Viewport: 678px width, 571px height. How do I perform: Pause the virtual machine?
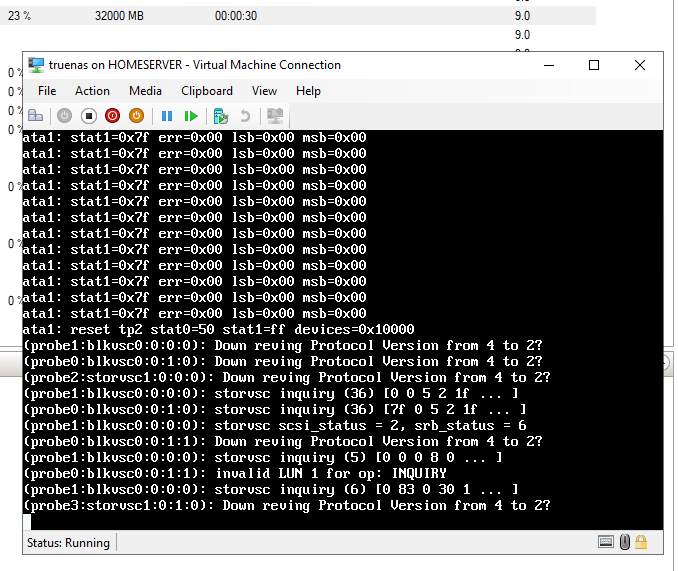click(166, 116)
